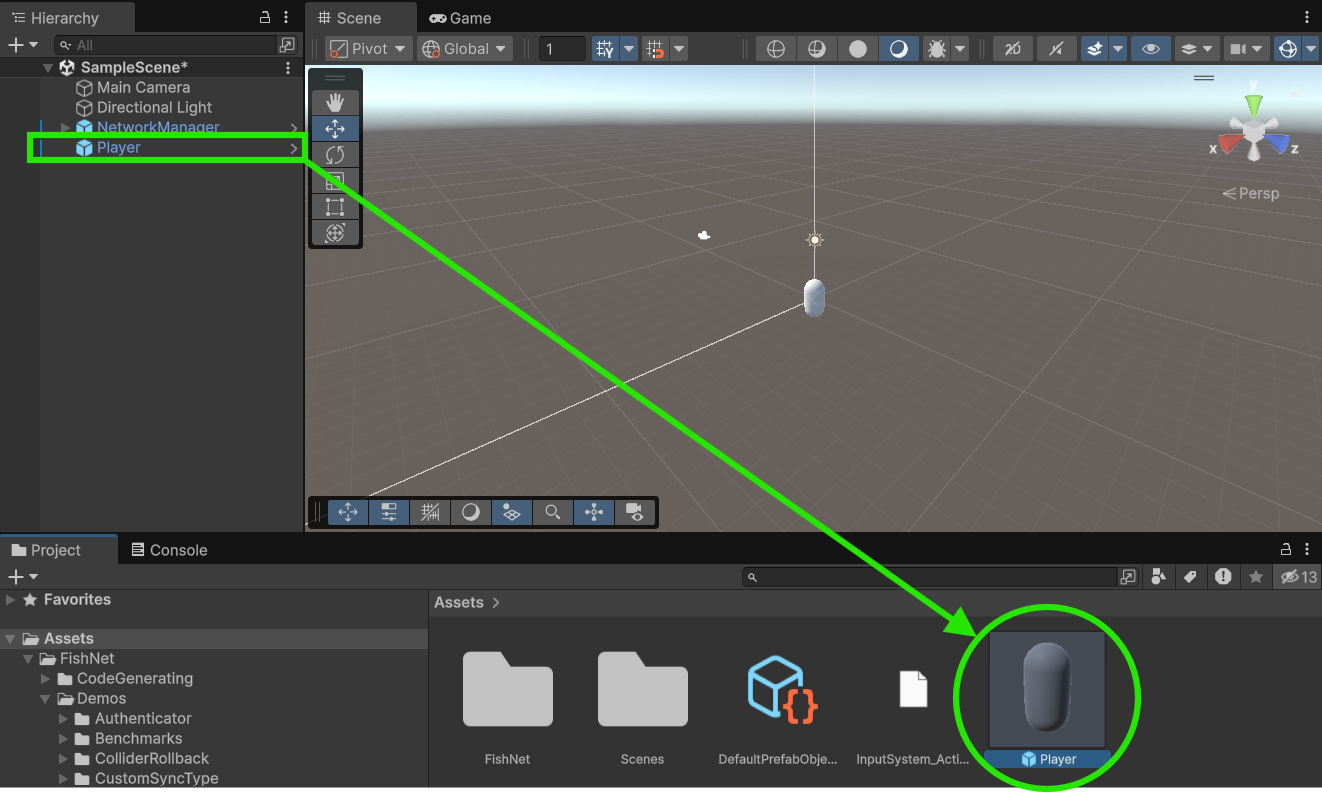
Task: Select the Hand (view) tool in the Scene tools overlay
Action: click(x=335, y=102)
